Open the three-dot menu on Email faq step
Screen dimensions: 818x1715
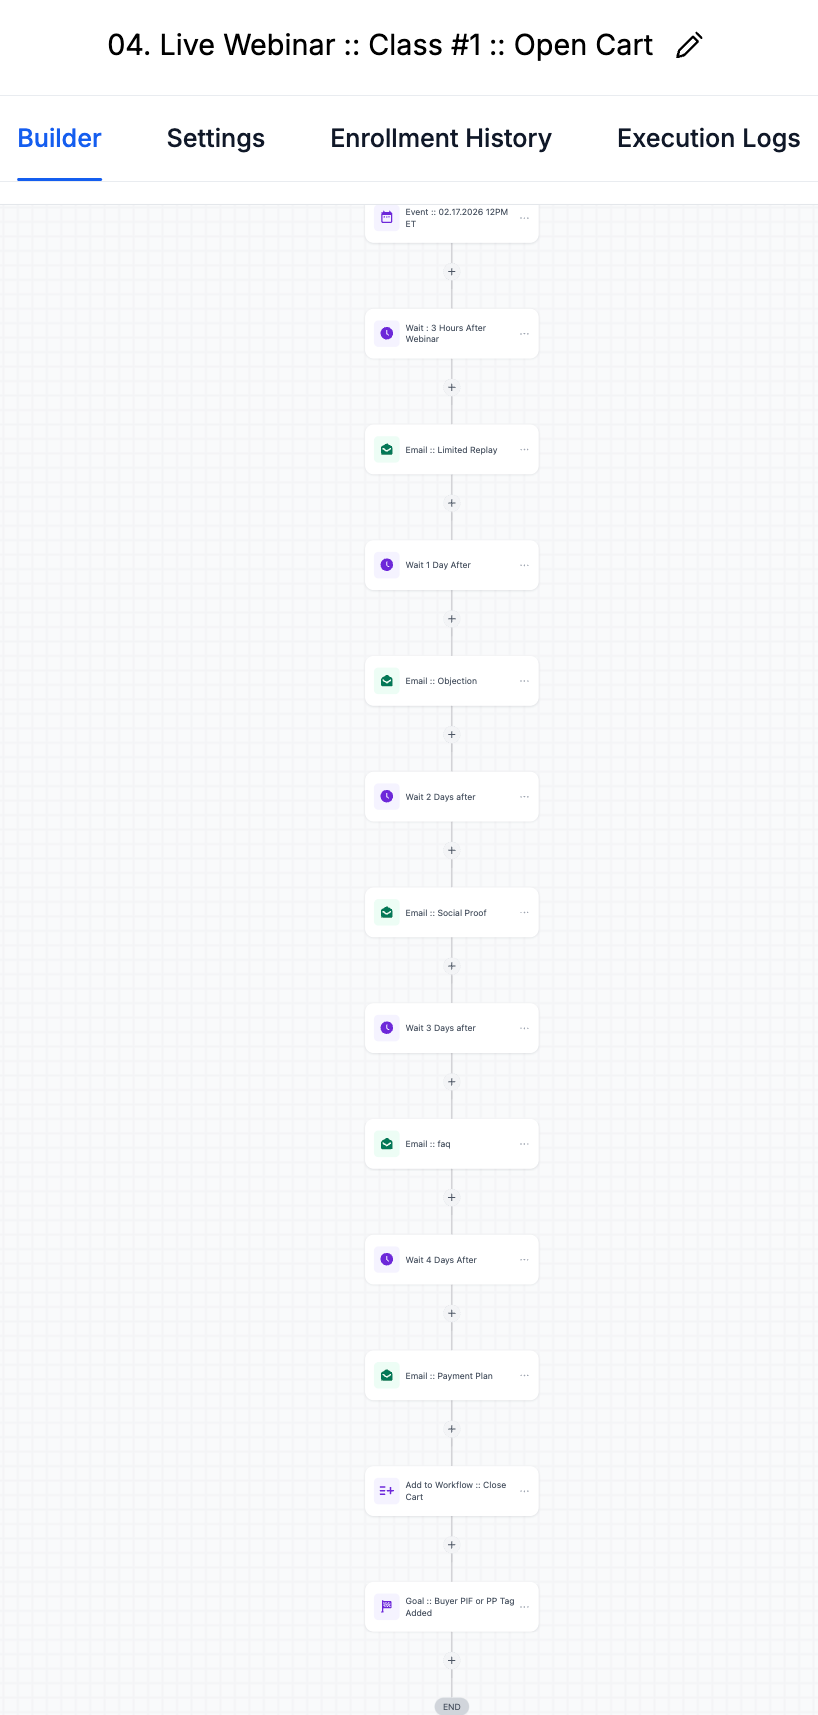(524, 1144)
